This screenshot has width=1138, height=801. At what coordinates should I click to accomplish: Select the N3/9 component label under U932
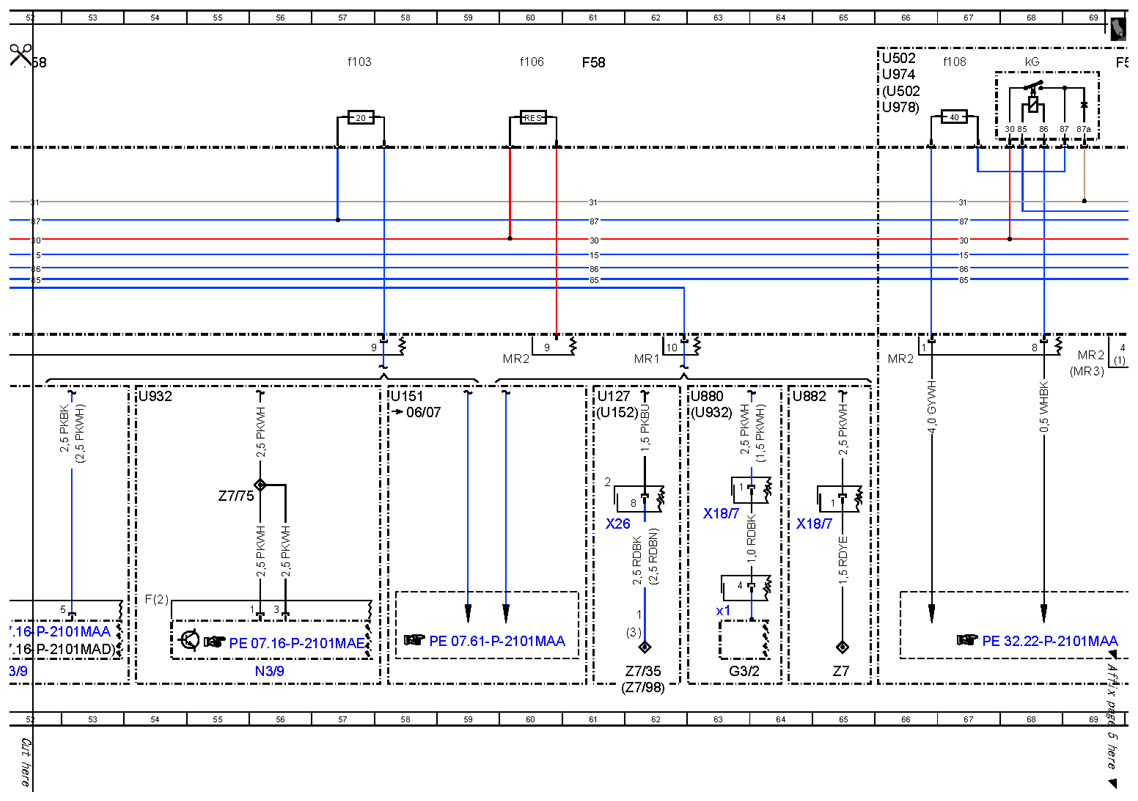269,671
